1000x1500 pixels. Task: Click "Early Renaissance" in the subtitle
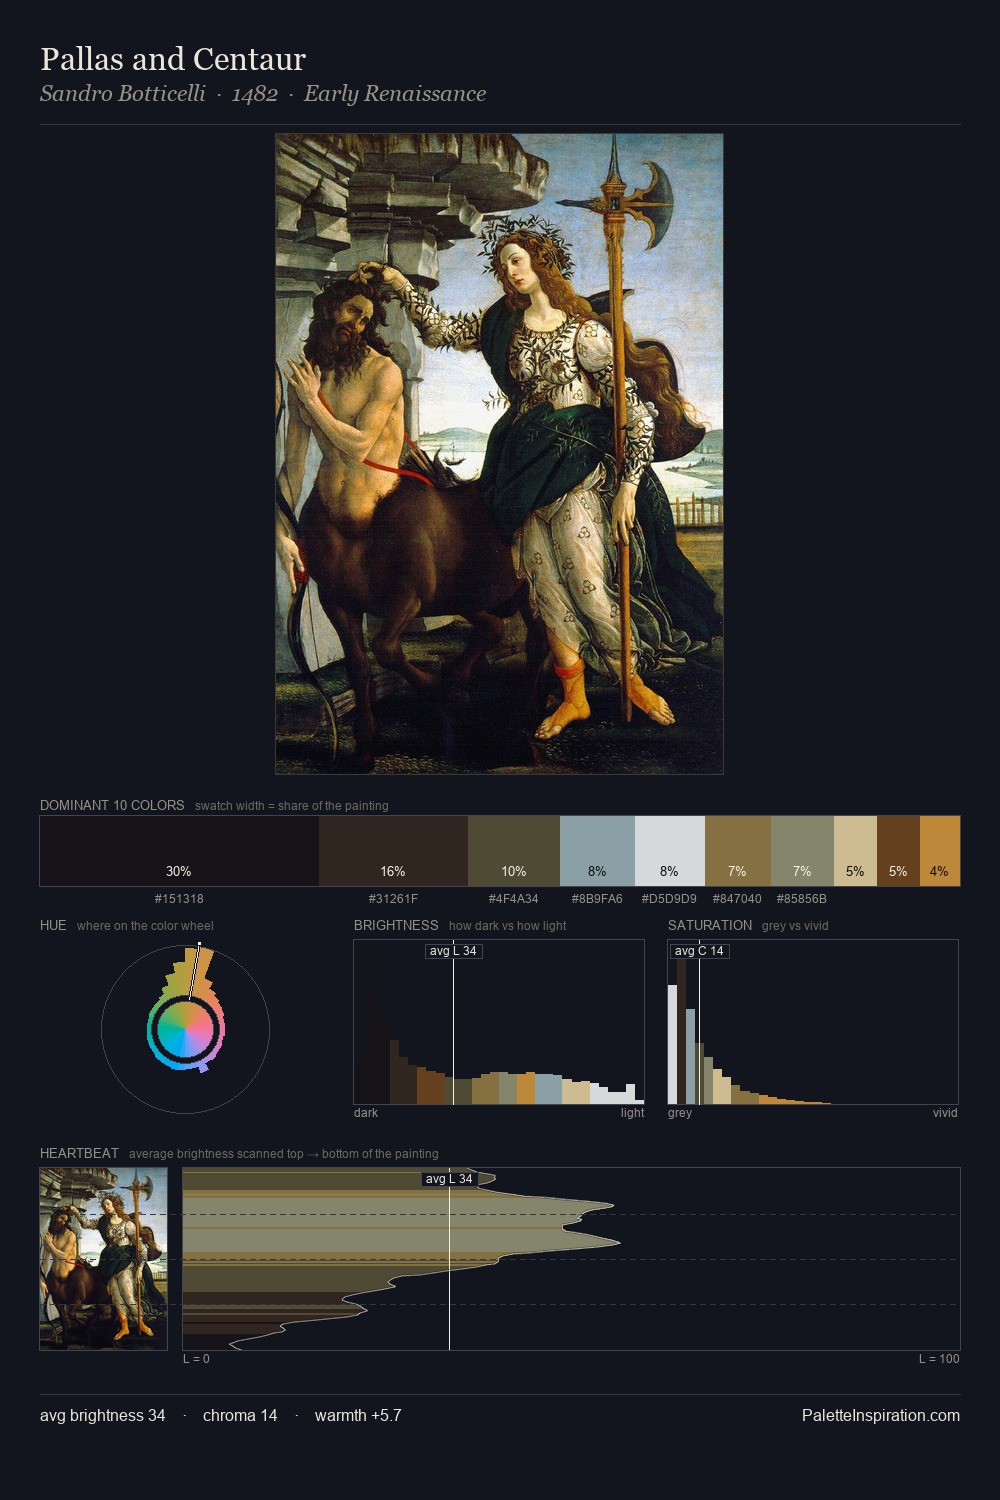(395, 94)
